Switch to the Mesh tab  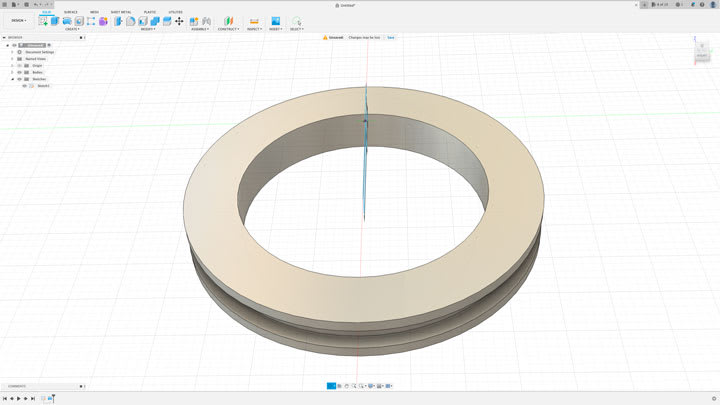[x=94, y=12]
